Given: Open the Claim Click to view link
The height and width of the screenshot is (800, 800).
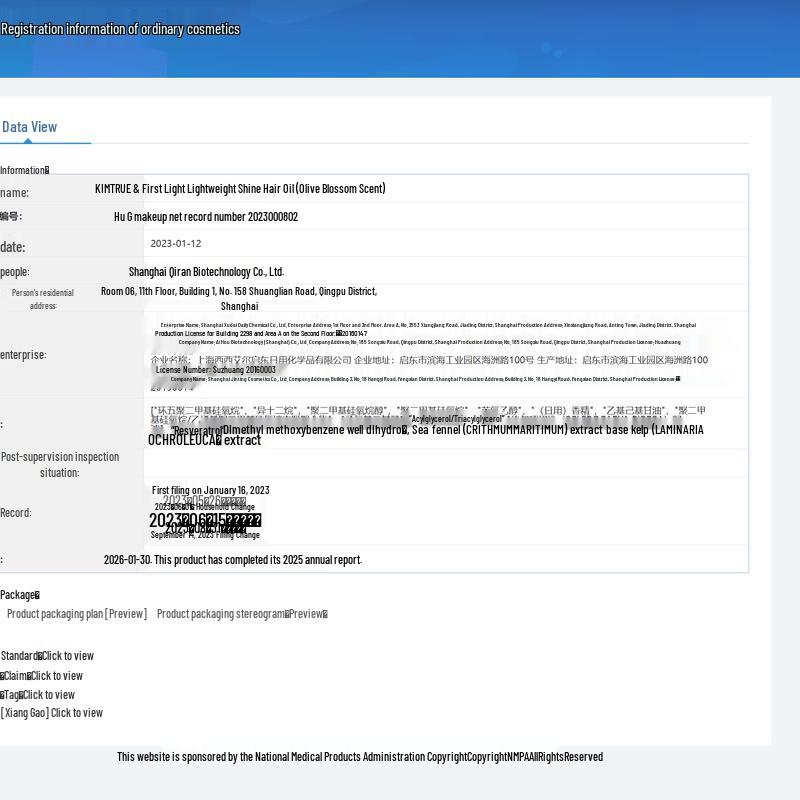Looking at the screenshot, I should click(x=41, y=676).
